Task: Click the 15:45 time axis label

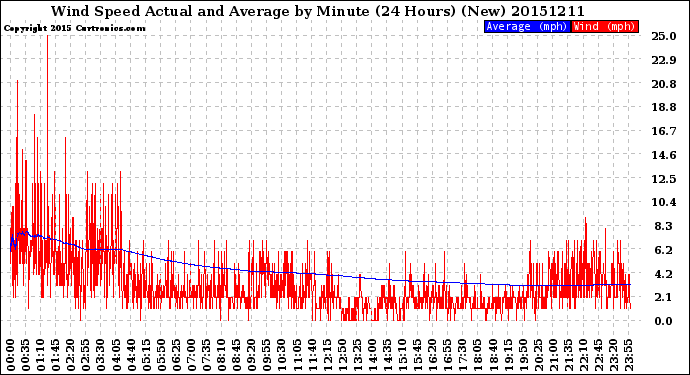Action: click(x=418, y=355)
